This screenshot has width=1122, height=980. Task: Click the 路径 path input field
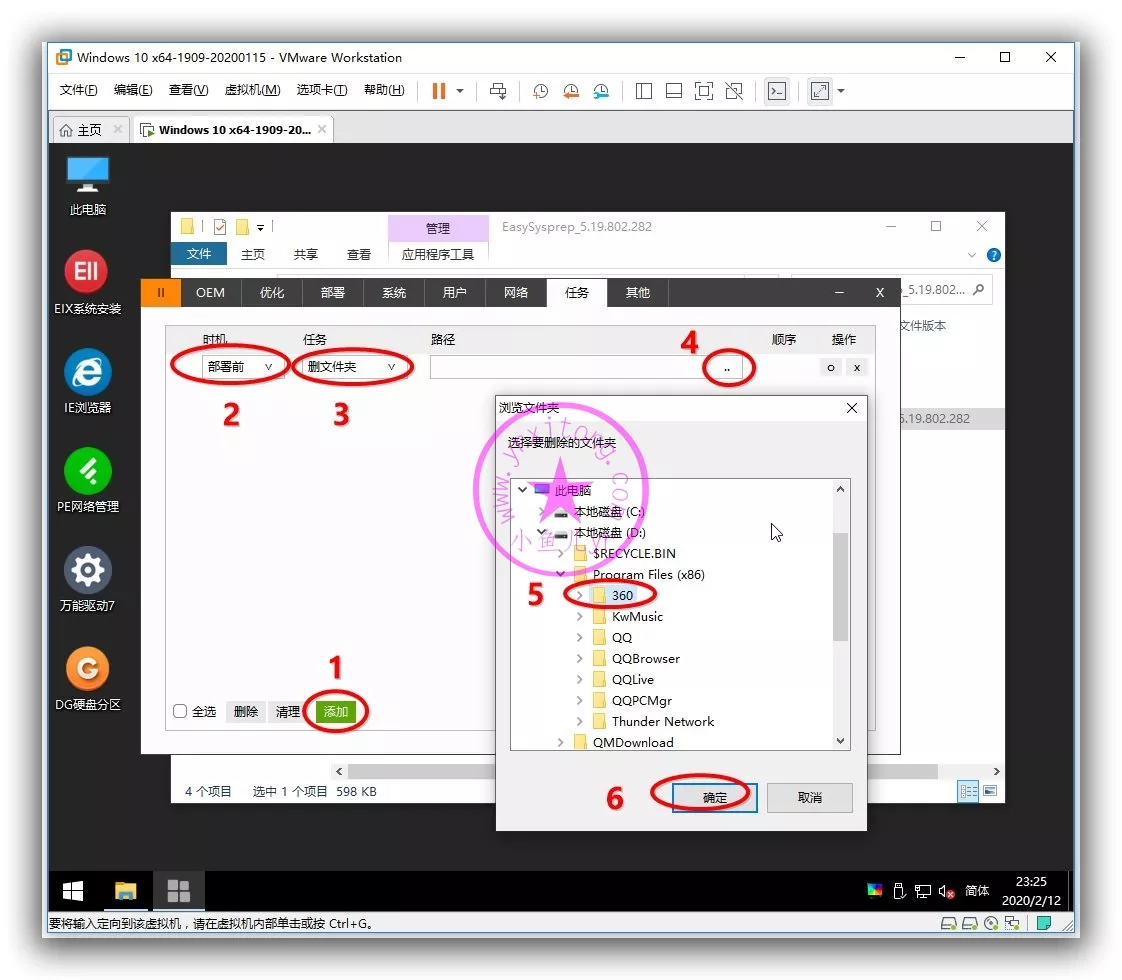pyautogui.click(x=565, y=368)
